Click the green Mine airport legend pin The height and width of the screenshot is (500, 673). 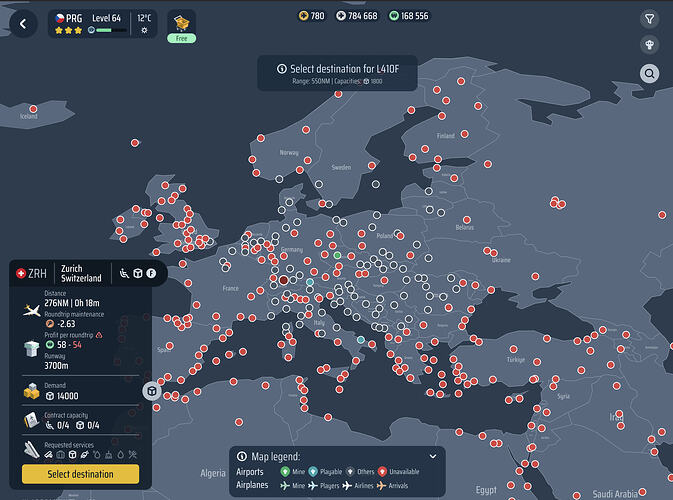[285, 472]
